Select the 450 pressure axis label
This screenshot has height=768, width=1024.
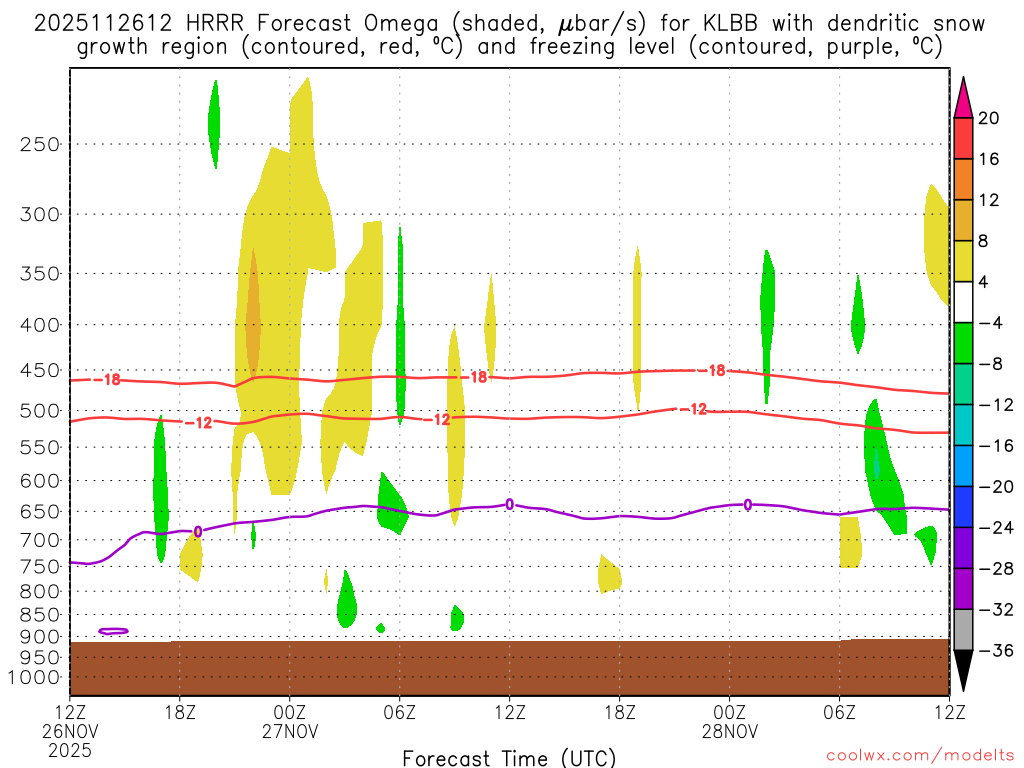pos(40,370)
